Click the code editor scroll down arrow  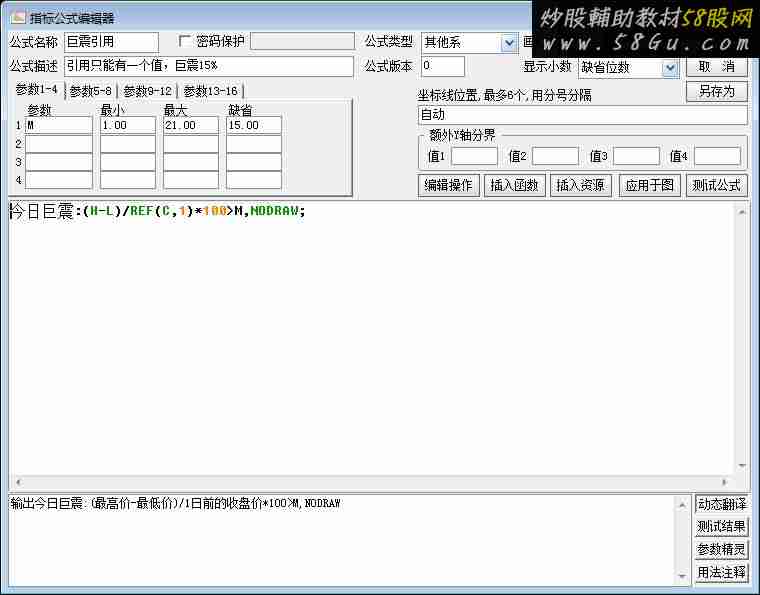click(742, 466)
